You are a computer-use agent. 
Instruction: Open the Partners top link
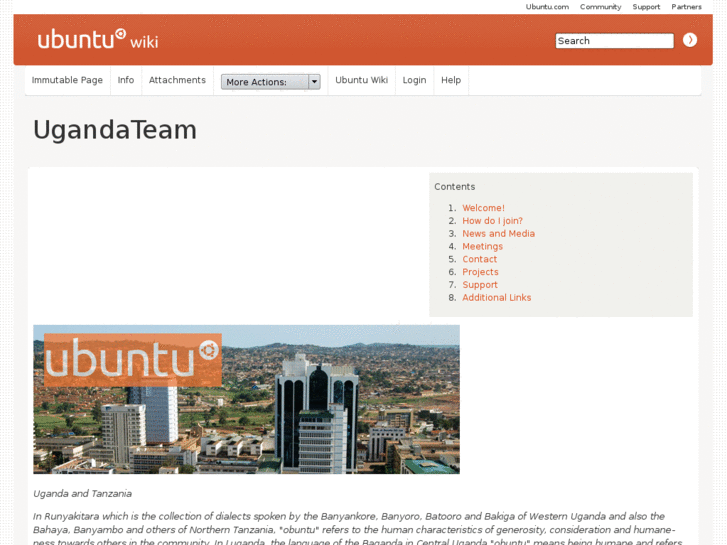pos(686,6)
